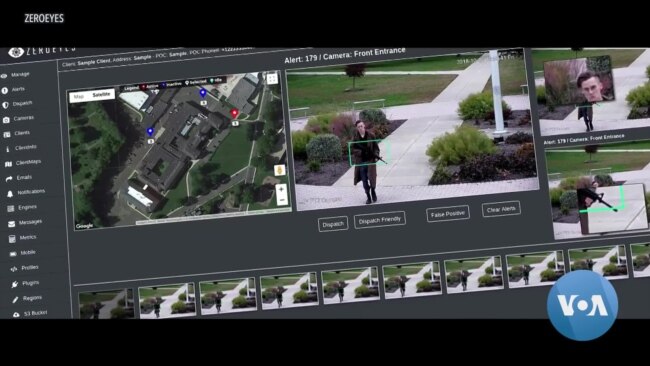Select the red active camera marker
650x366 pixels.
234,113
